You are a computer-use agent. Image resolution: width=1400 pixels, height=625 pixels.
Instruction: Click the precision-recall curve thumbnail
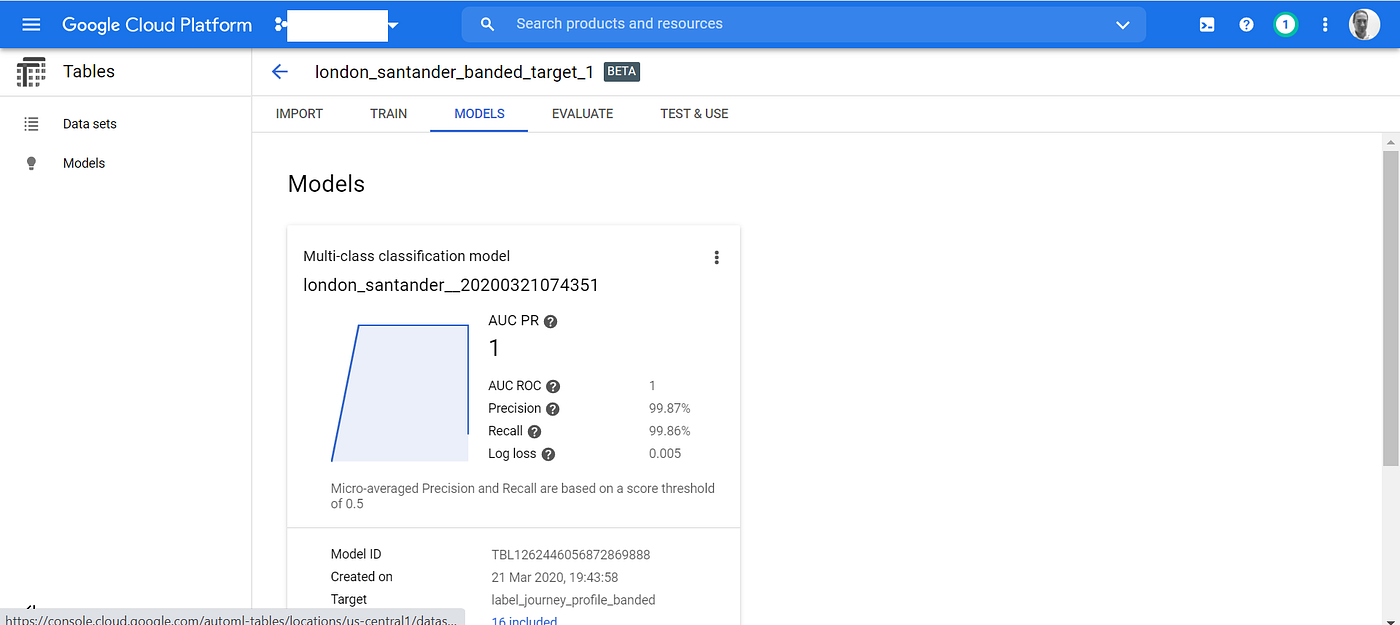pyautogui.click(x=399, y=392)
